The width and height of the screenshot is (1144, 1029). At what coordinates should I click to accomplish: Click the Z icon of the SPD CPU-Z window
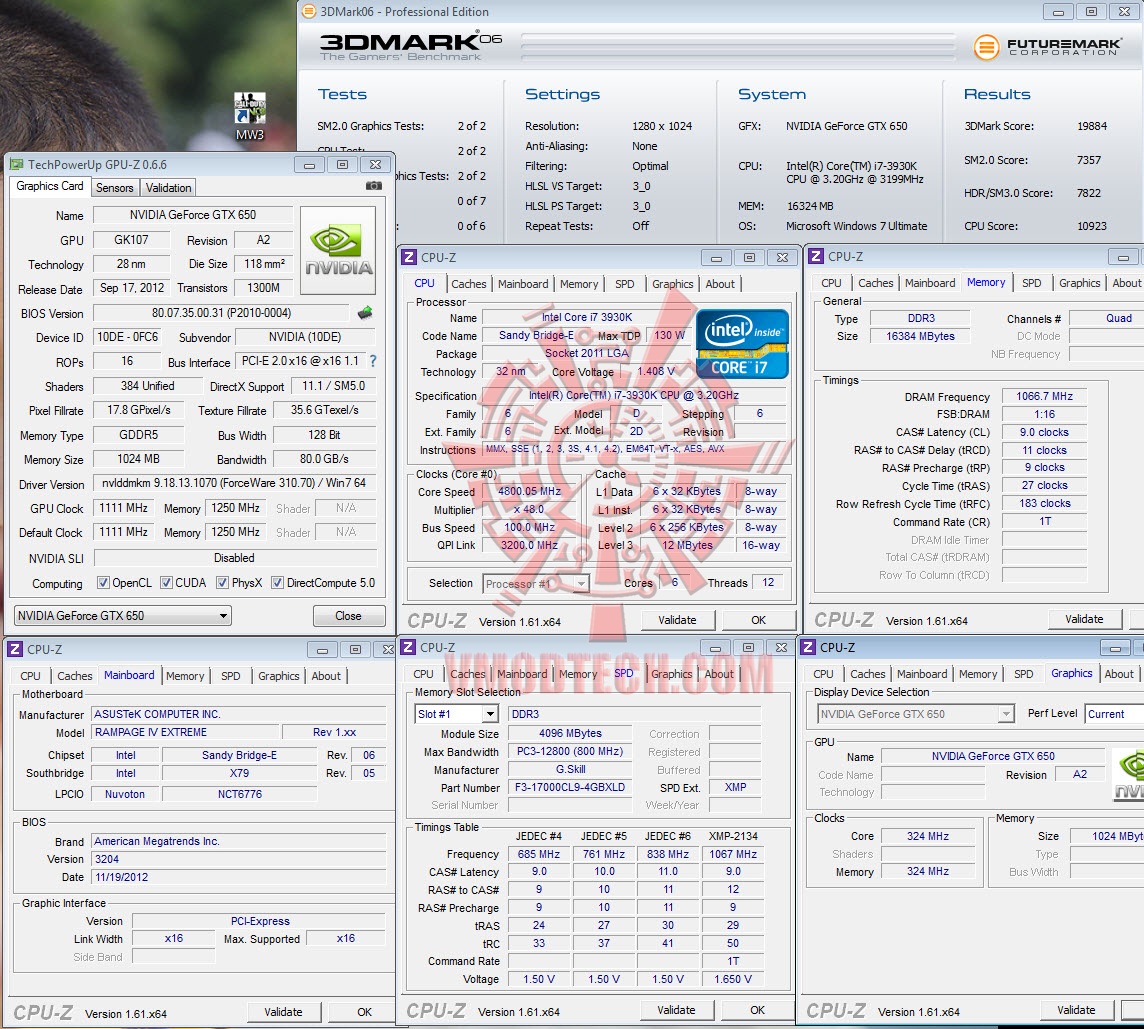[x=409, y=647]
